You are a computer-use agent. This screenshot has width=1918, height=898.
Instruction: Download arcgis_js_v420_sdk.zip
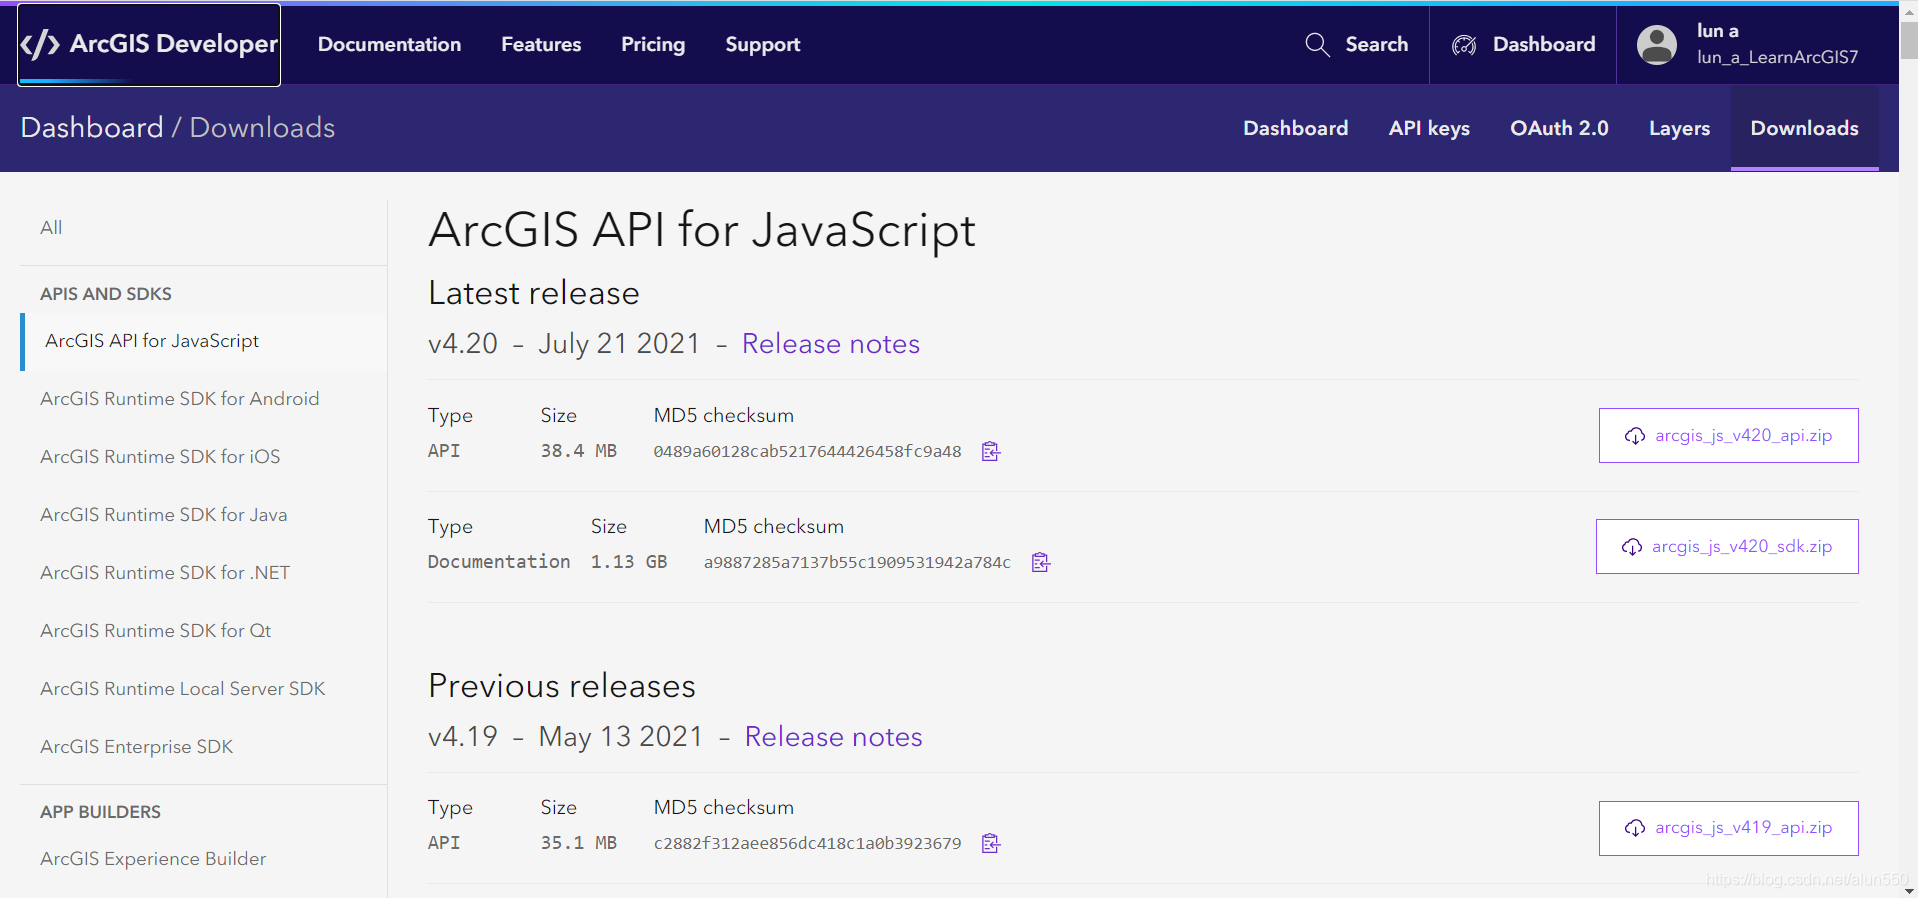pos(1727,546)
